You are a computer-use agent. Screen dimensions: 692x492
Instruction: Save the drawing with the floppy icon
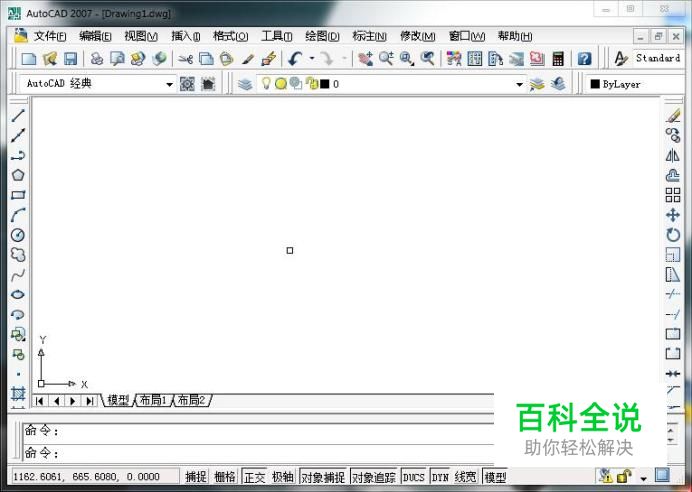[71, 58]
